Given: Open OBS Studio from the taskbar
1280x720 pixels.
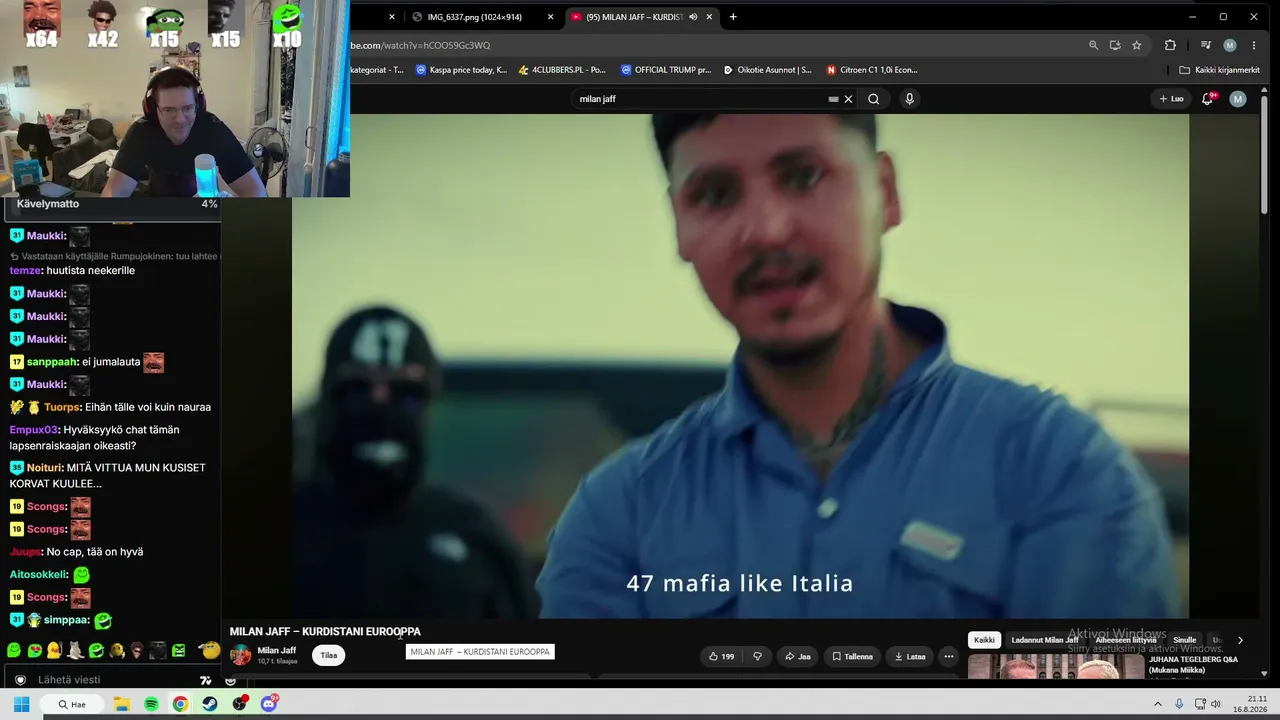Looking at the screenshot, I should 239,704.
